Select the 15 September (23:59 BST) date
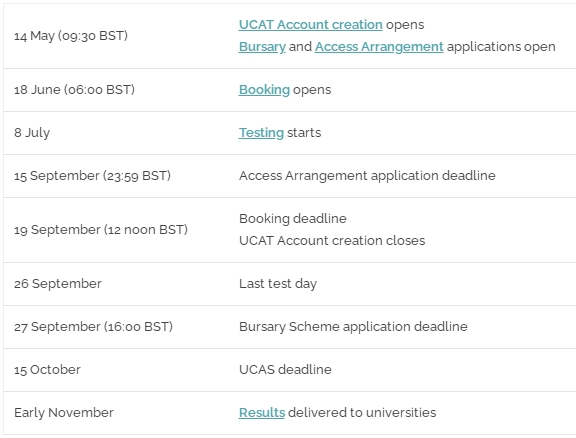Image resolution: width=576 pixels, height=438 pixels. (x=92, y=176)
